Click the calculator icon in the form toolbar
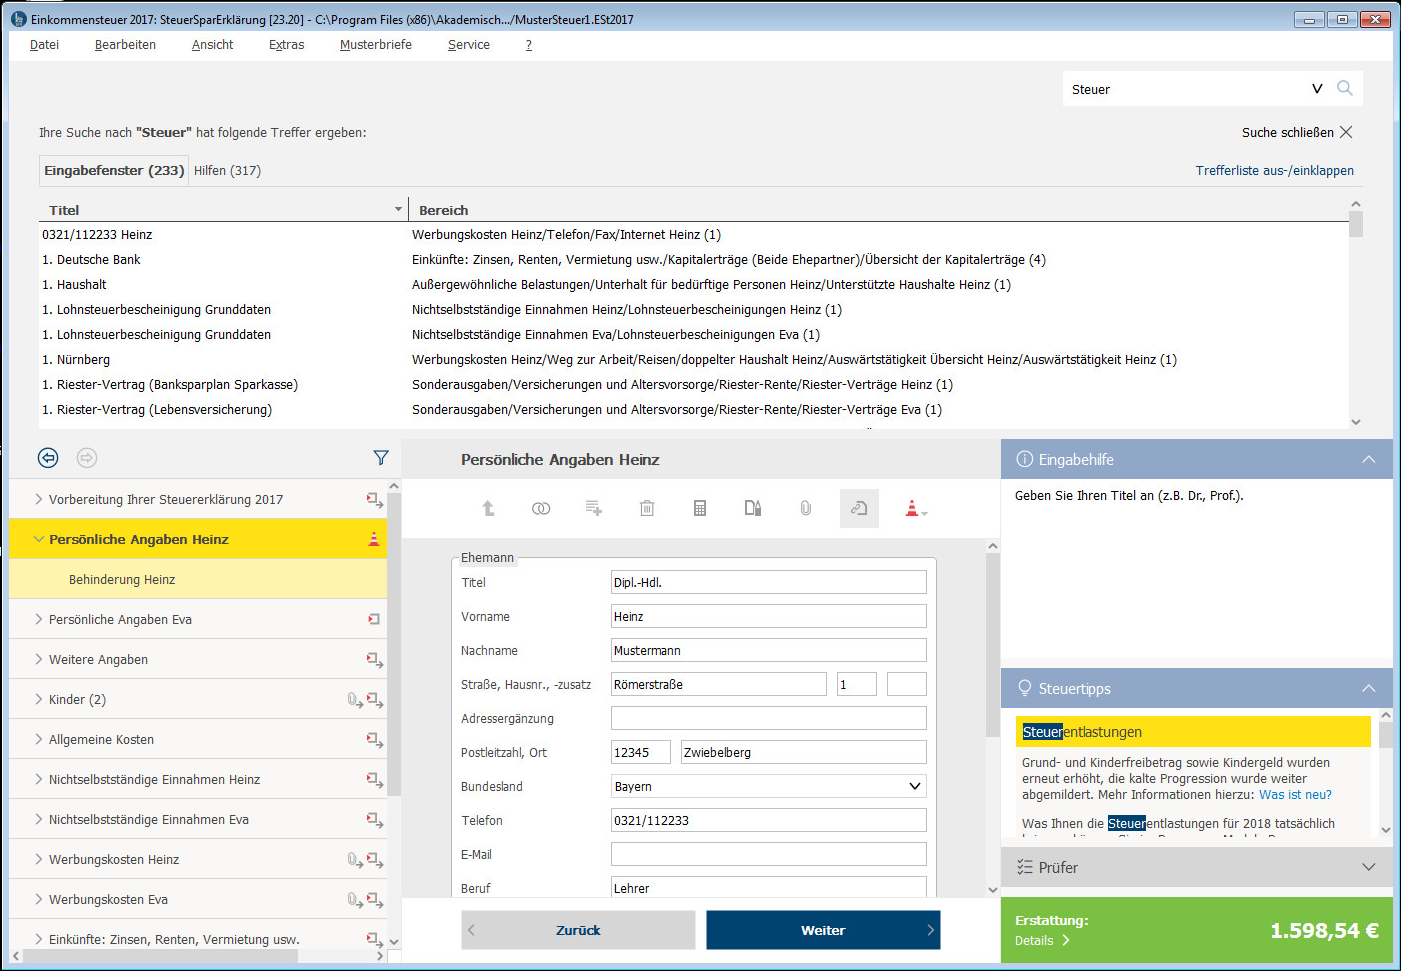This screenshot has height=971, width=1401. tap(700, 508)
